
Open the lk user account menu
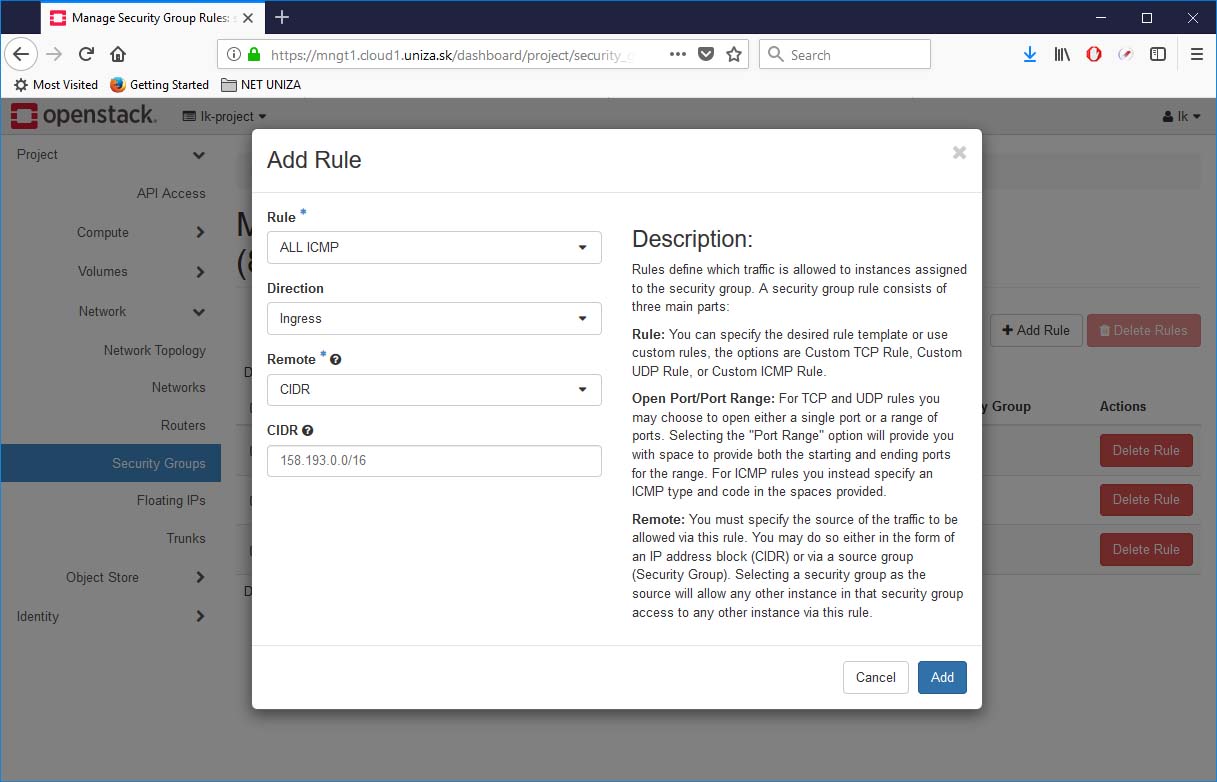click(1182, 116)
